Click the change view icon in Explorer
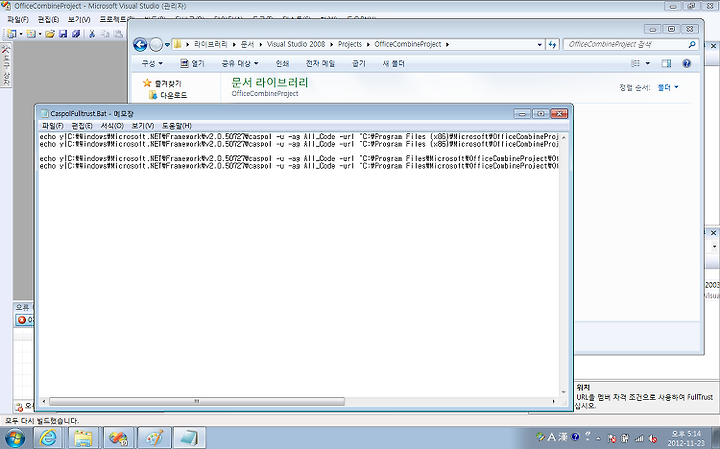The image size is (720, 449). pos(636,63)
